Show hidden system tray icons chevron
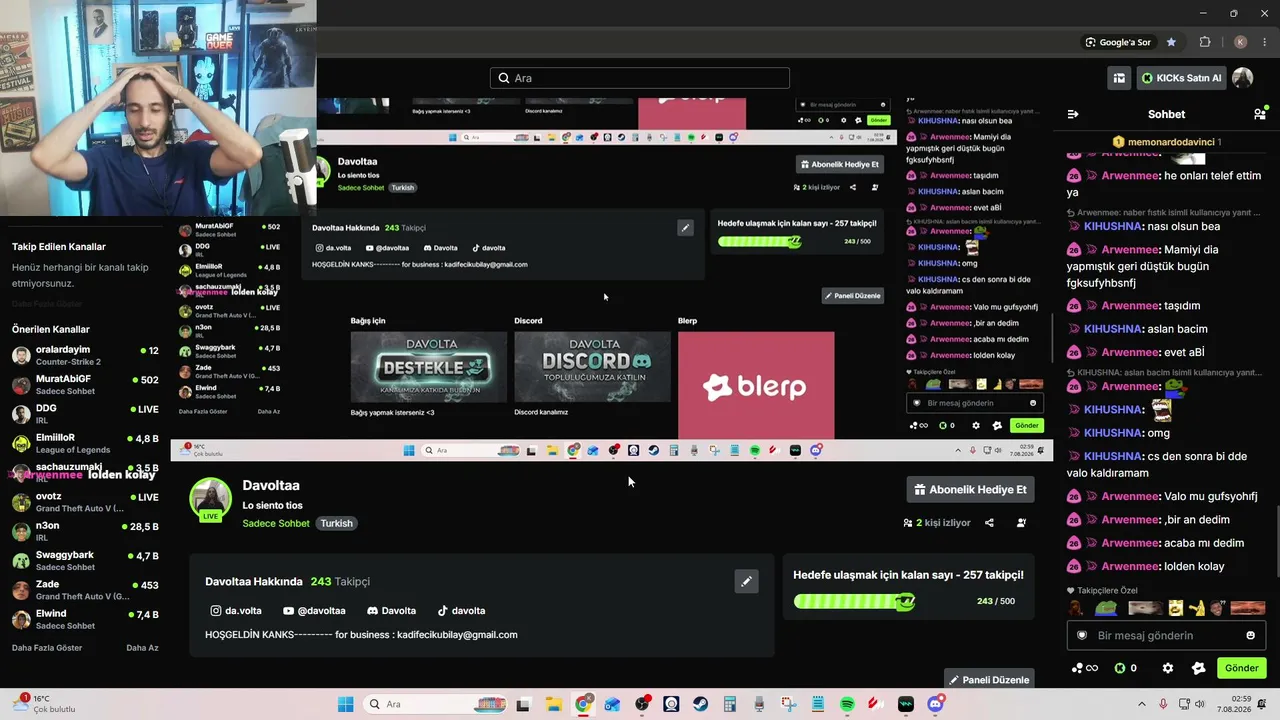The image size is (1280, 720). point(1141,704)
